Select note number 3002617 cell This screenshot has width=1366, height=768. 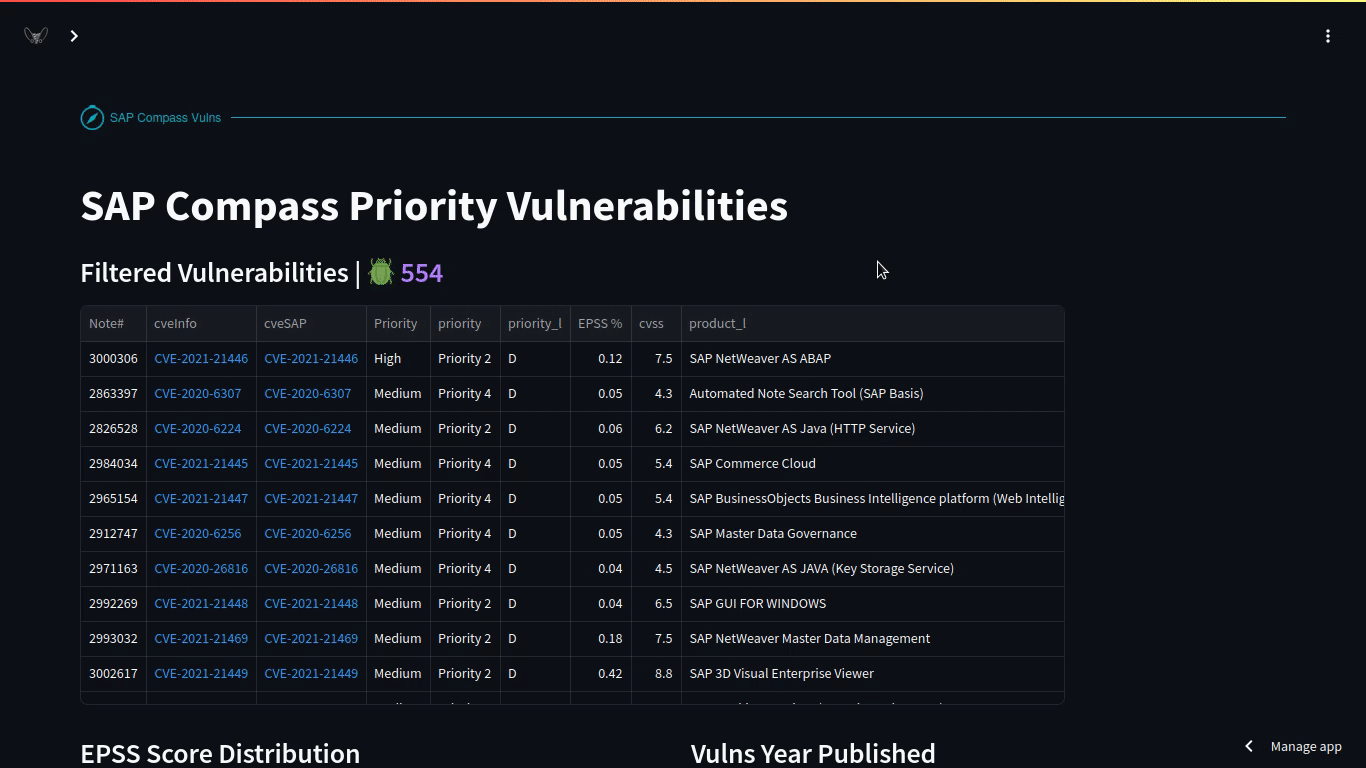113,674
